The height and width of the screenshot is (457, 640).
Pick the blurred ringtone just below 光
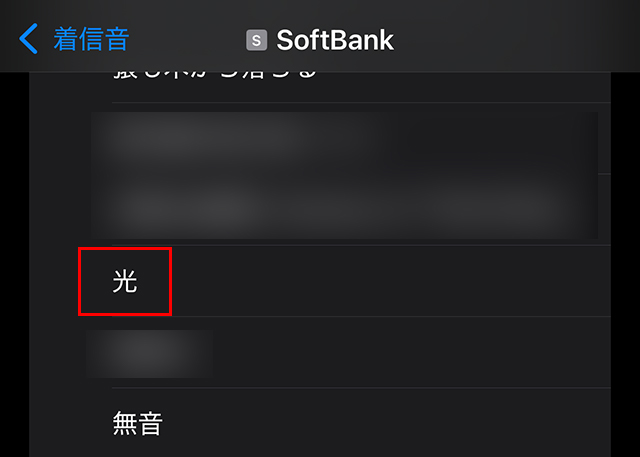pos(320,353)
